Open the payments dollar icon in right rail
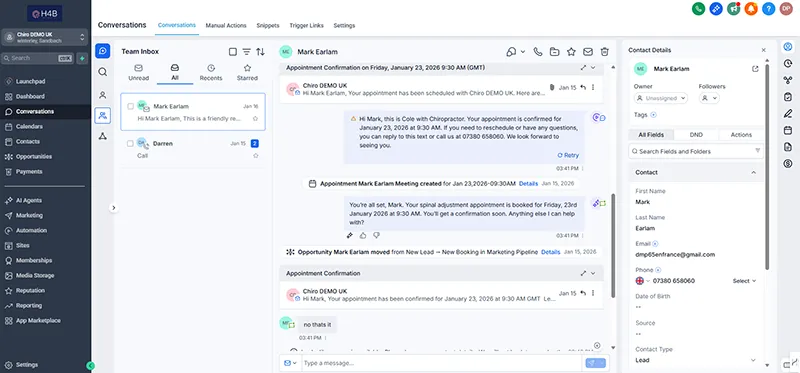800x373 pixels. (x=788, y=164)
